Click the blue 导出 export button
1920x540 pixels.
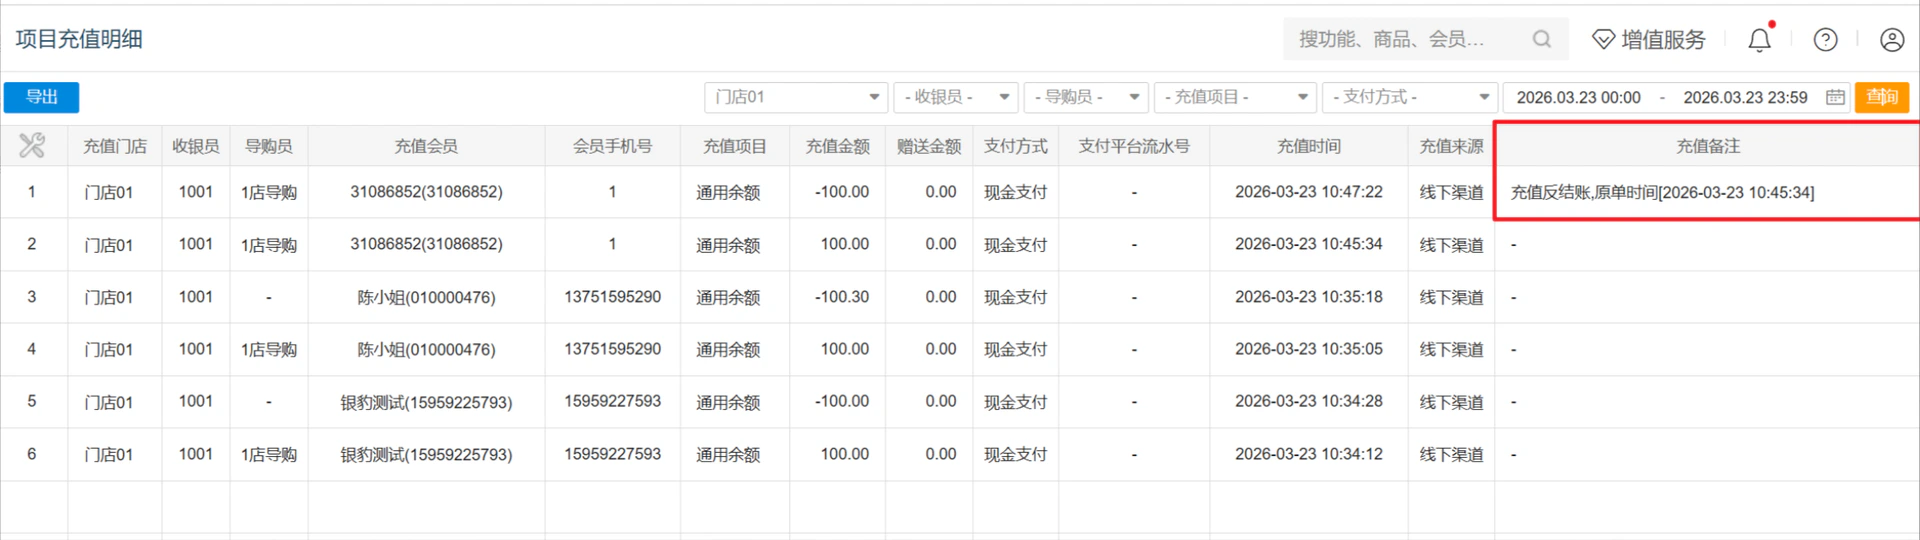coord(41,97)
